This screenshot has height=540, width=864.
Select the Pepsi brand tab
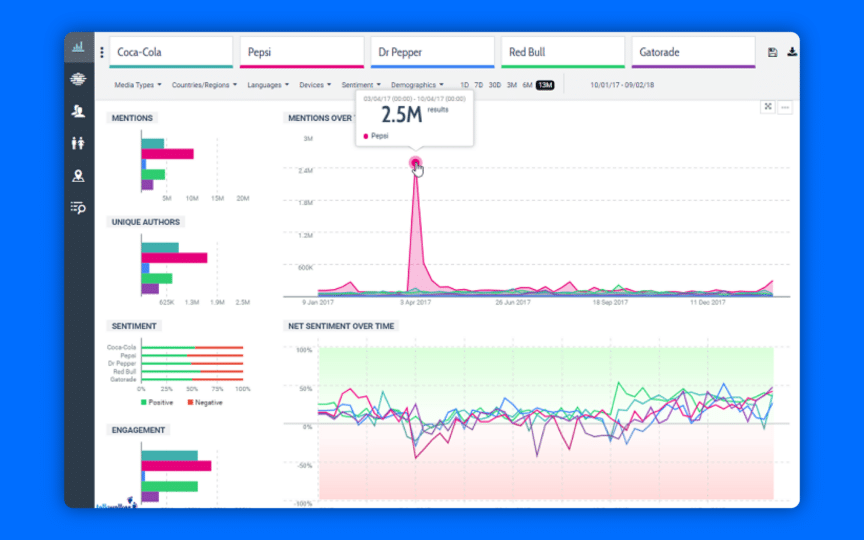pos(302,53)
